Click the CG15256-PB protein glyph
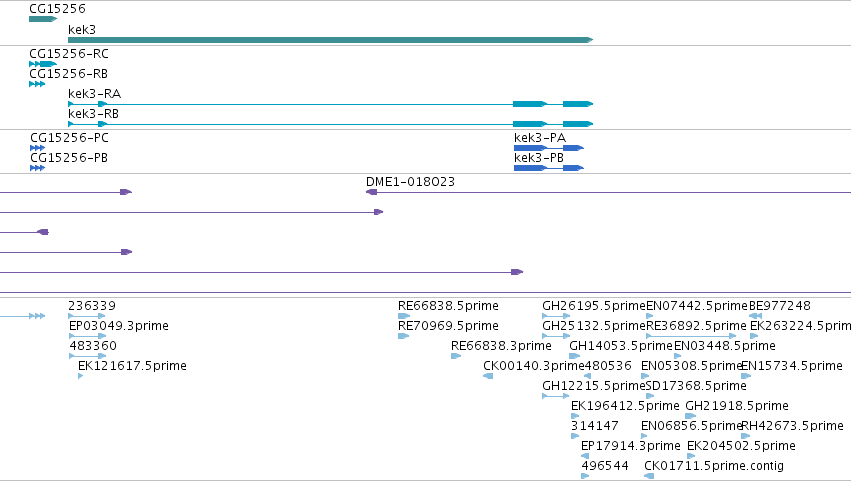 37,168
